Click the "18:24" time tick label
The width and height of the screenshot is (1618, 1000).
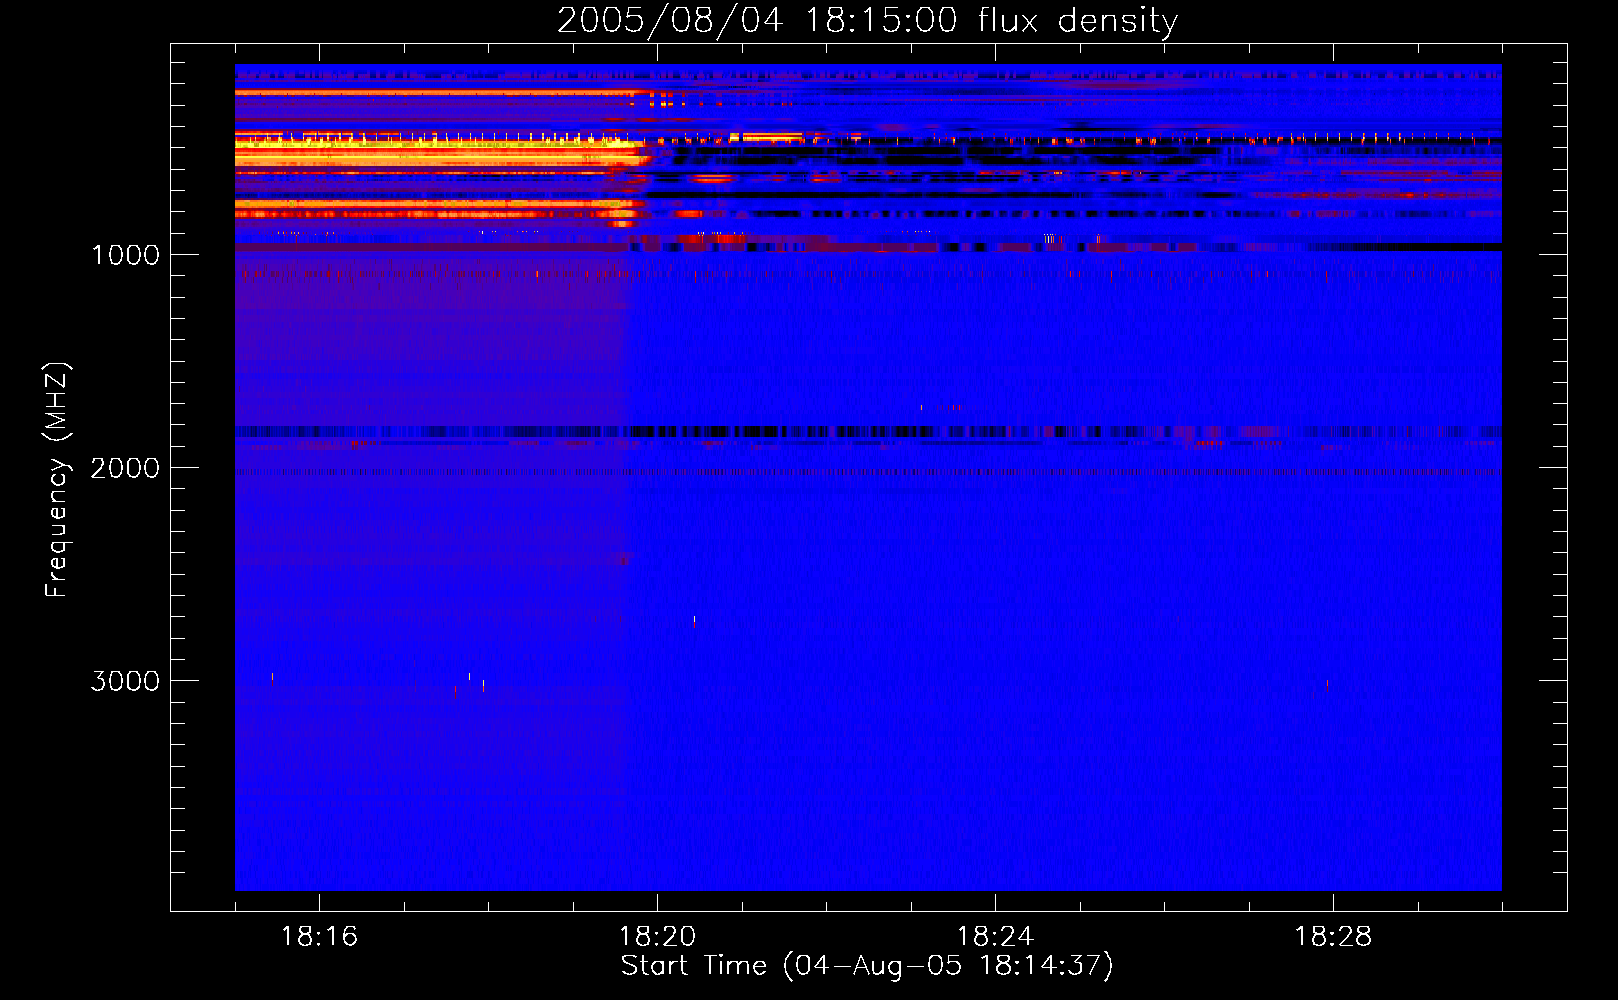point(995,936)
